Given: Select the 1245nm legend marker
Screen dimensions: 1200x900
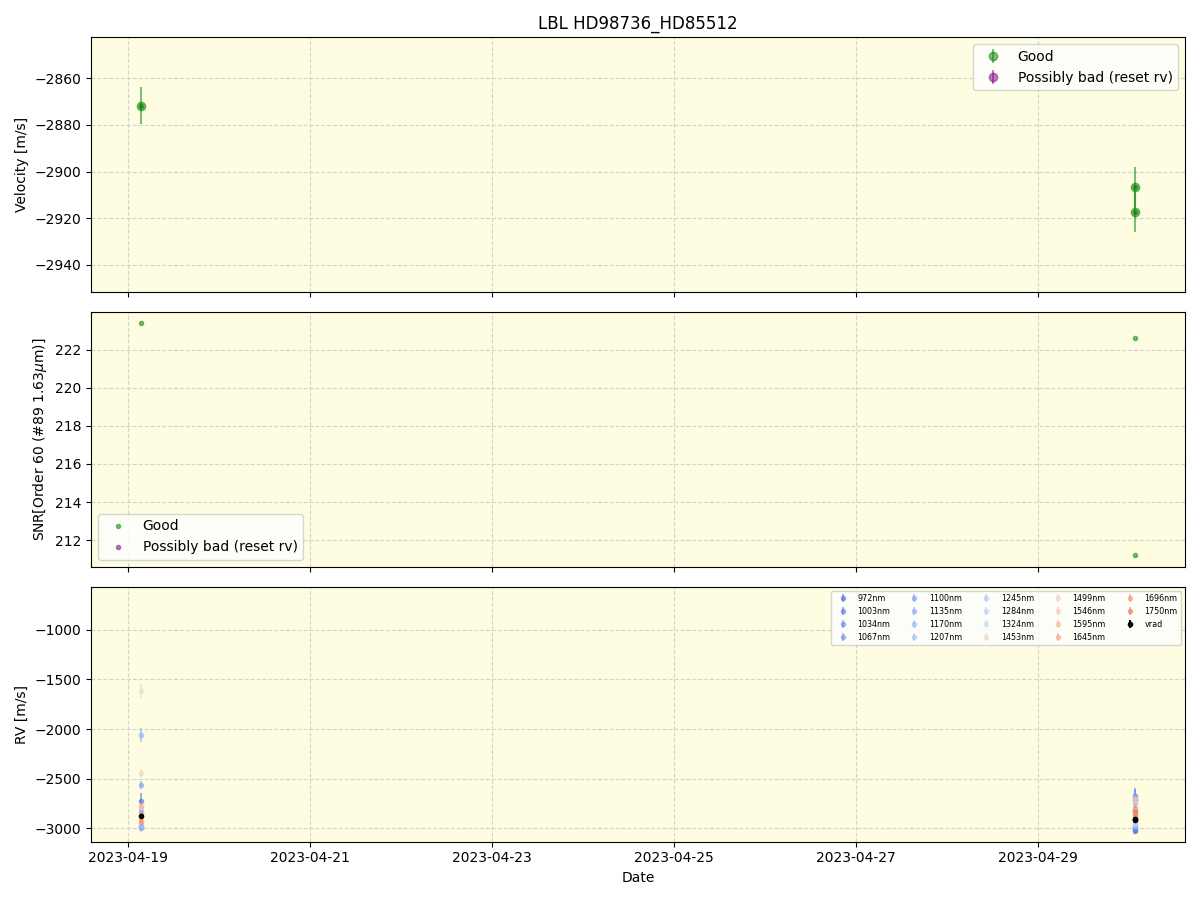Looking at the screenshot, I should pos(986,598).
